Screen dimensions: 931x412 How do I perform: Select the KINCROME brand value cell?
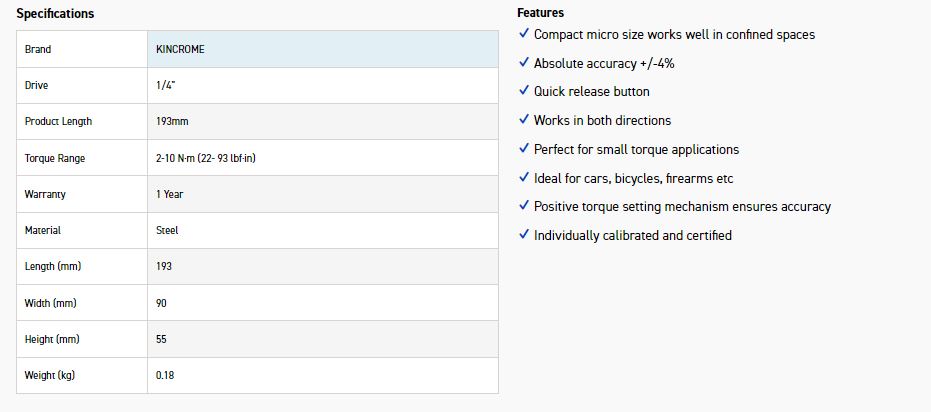click(x=181, y=49)
